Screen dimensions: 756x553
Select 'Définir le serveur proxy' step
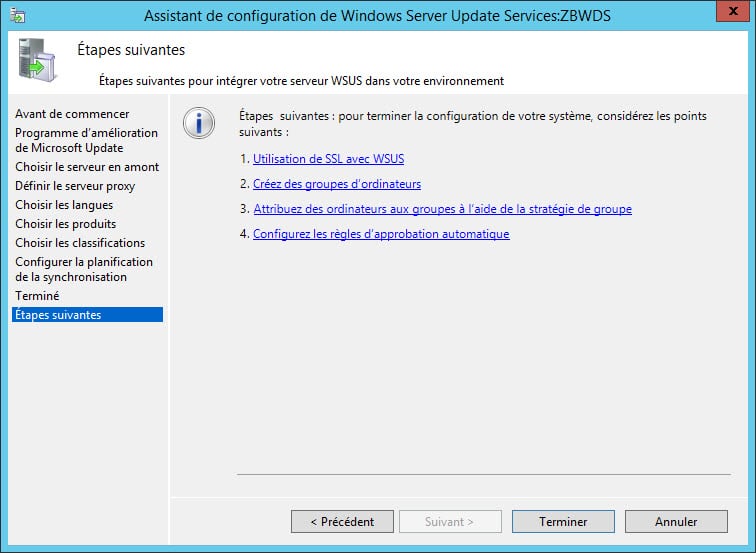coord(75,186)
